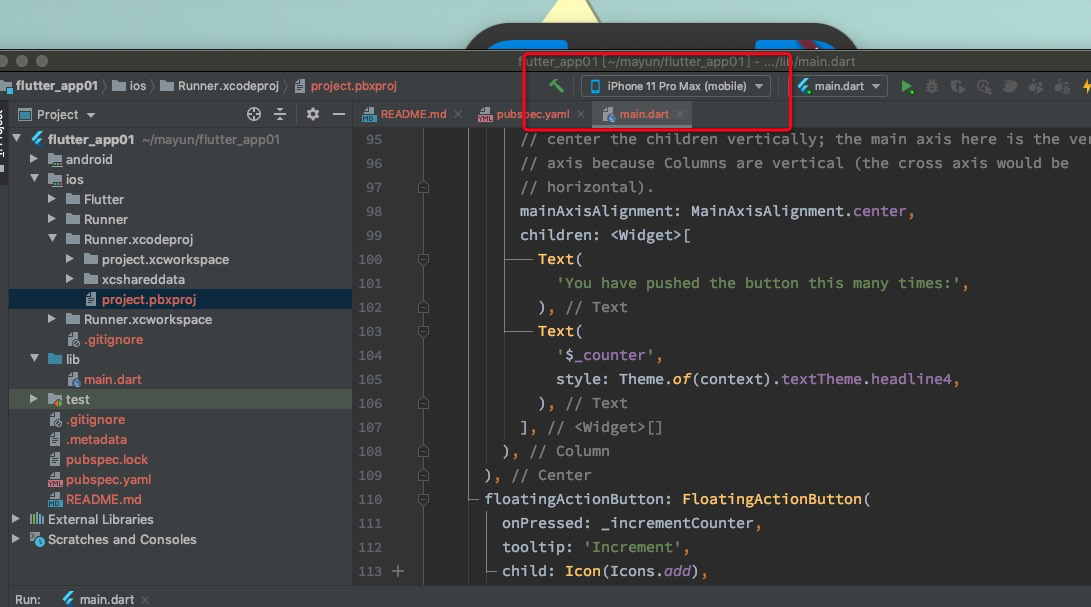This screenshot has width=1091, height=607.
Task: Expand External Libraries node arrow
Action: tap(15, 519)
